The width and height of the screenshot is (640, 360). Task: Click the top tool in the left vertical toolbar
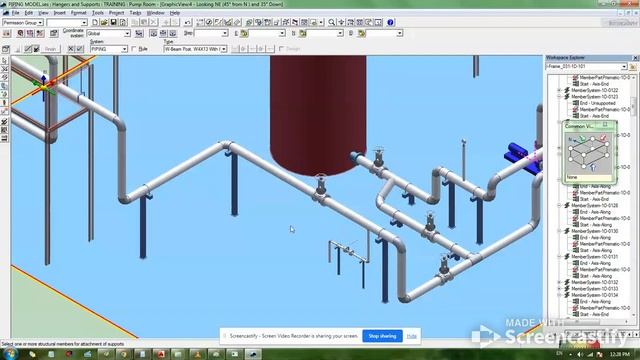click(4, 60)
